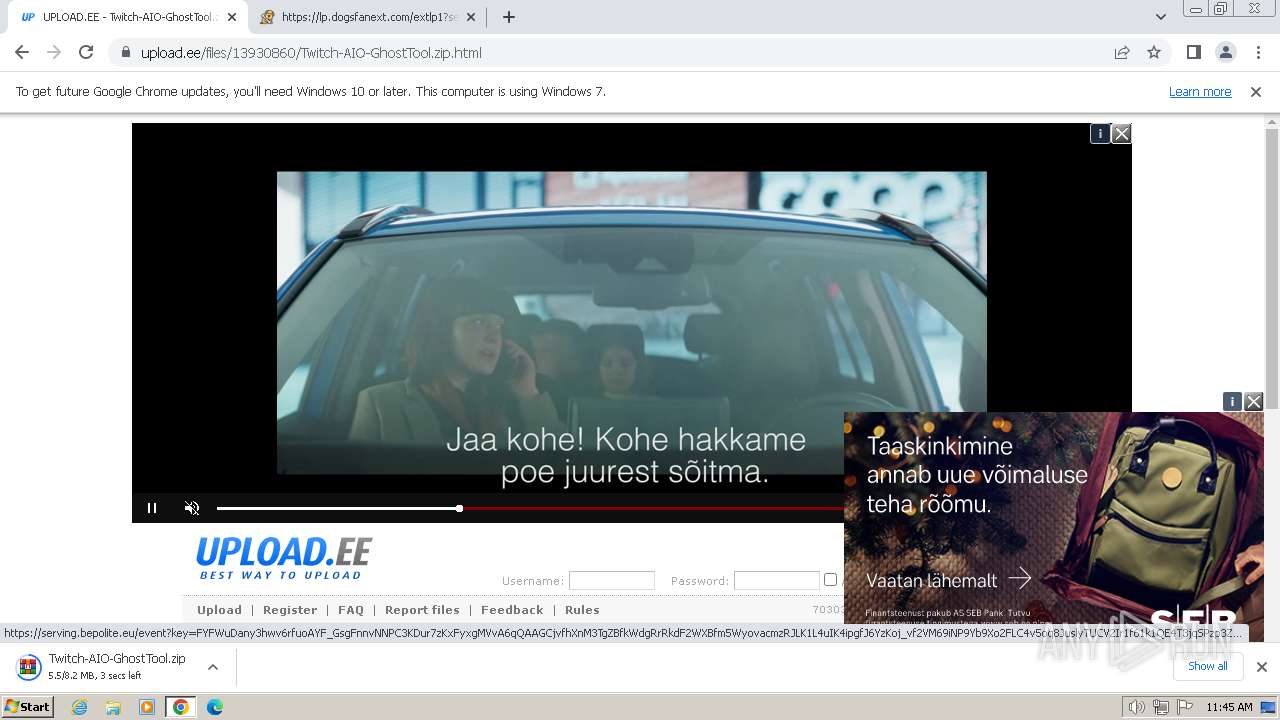Show SEB banner ad info icon
Image resolution: width=1280 pixels, height=720 pixels.
pyautogui.click(x=1232, y=401)
